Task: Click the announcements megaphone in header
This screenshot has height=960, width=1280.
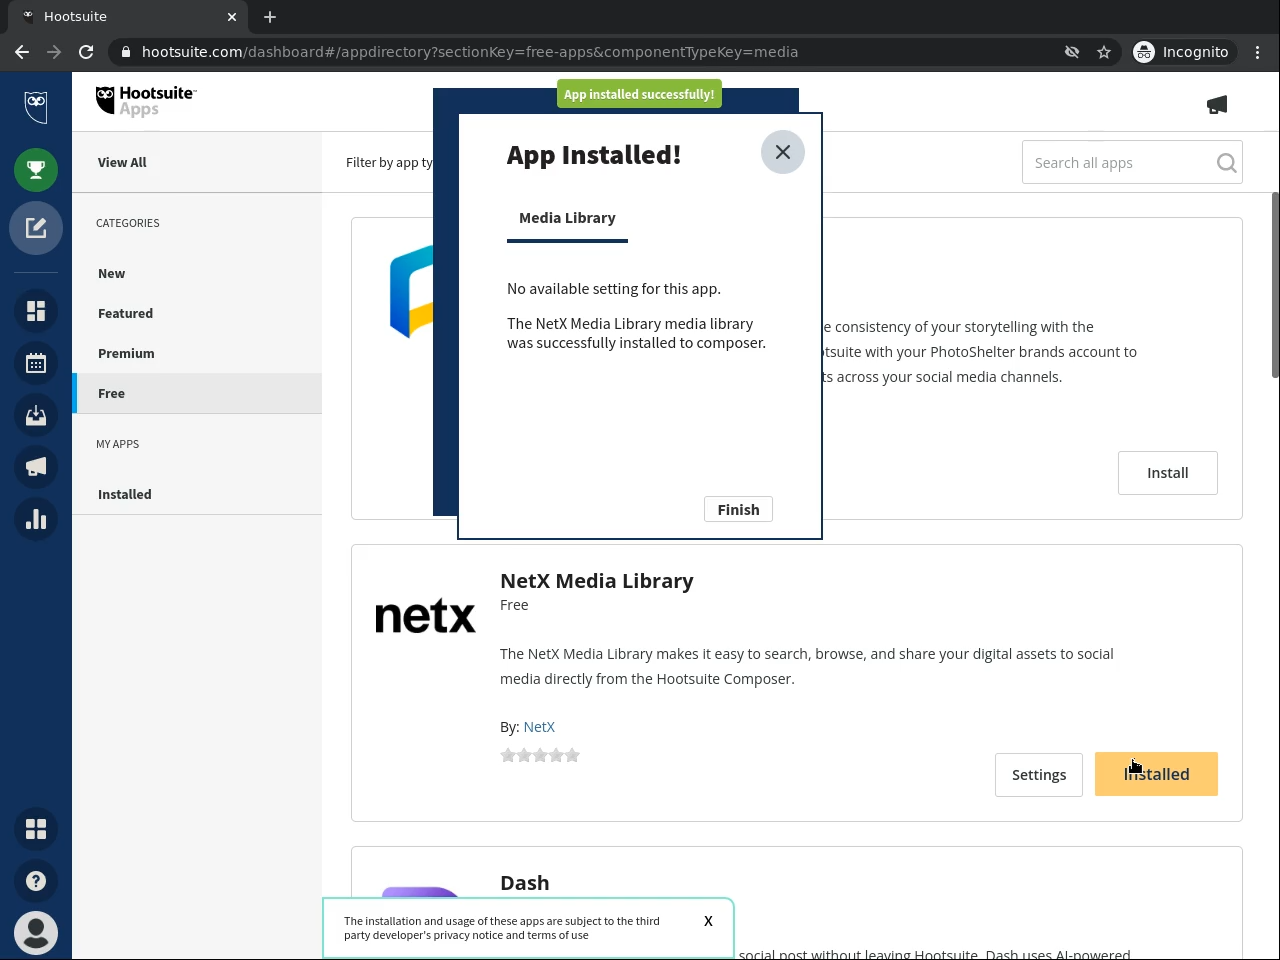Action: point(1216,105)
